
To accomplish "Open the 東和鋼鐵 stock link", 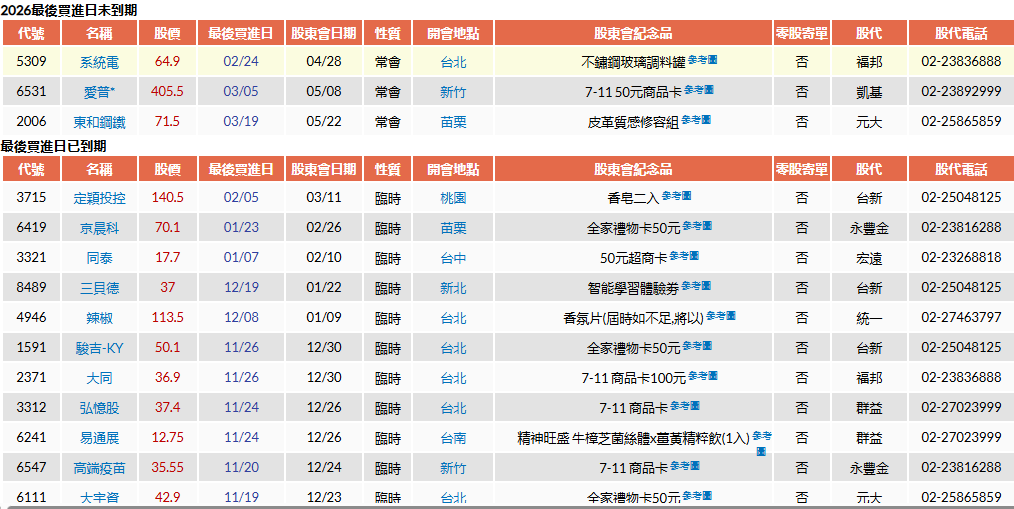I will pyautogui.click(x=100, y=122).
